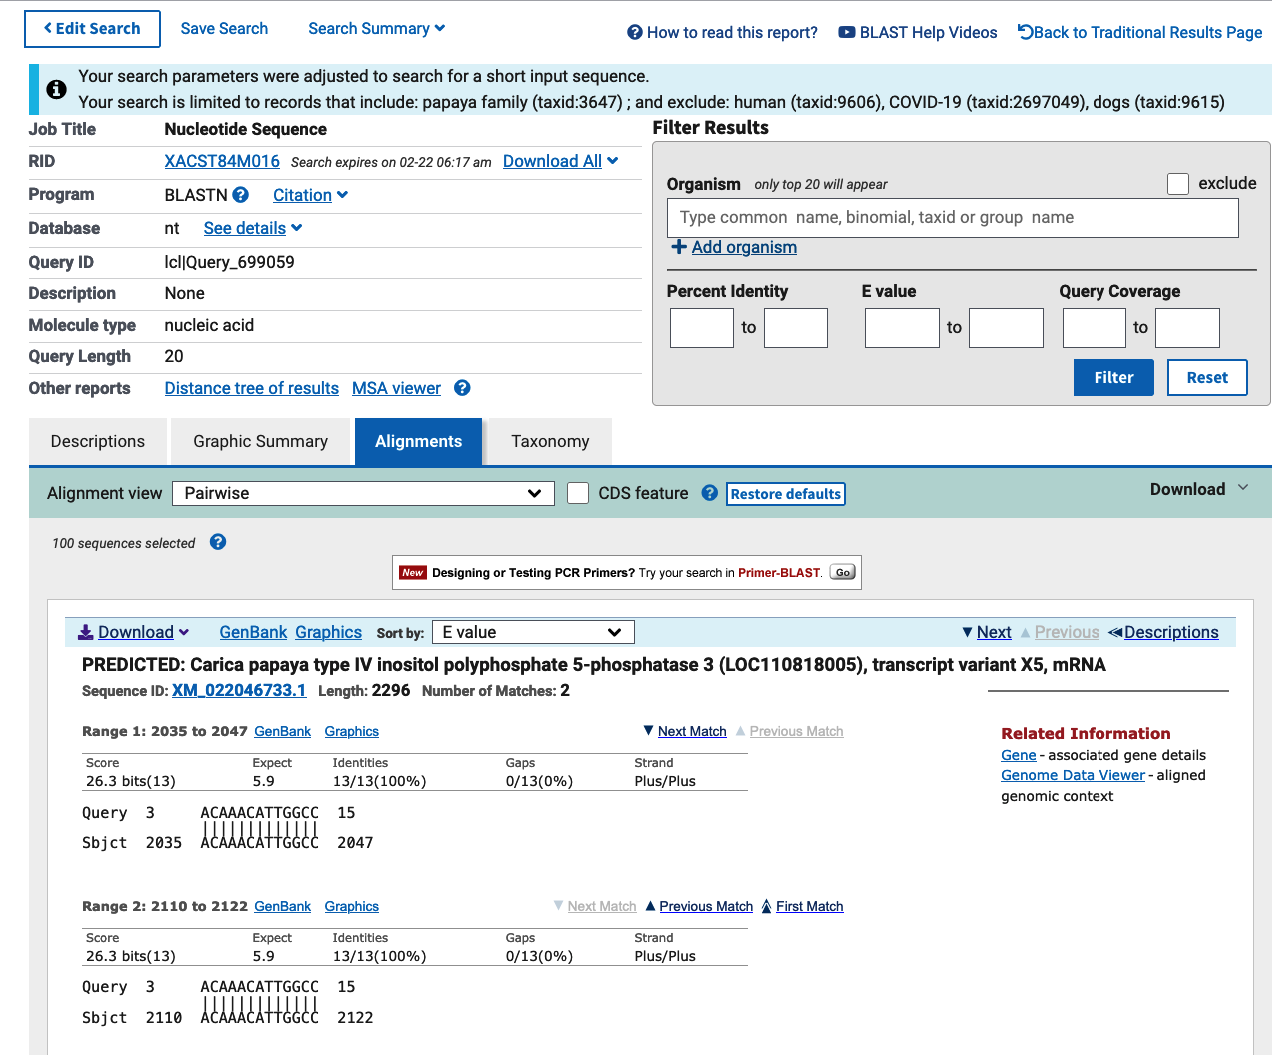Click the Percent Identity maximum field
The height and width of the screenshot is (1055, 1272).
(x=796, y=327)
